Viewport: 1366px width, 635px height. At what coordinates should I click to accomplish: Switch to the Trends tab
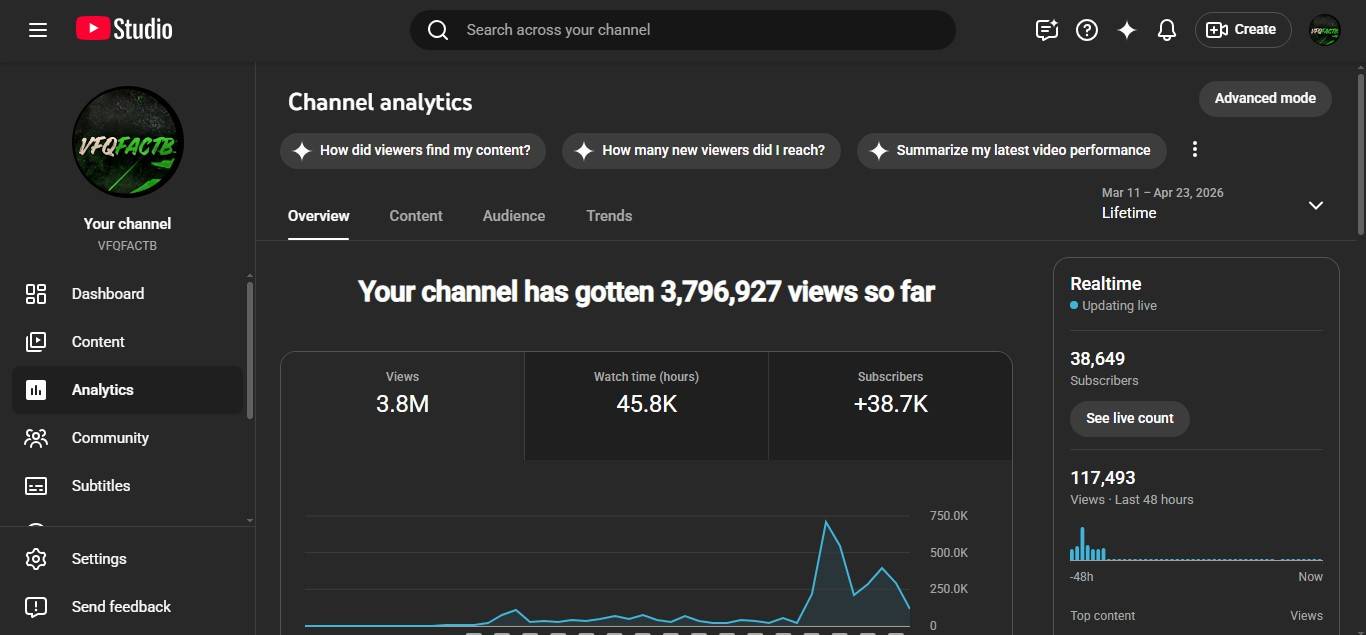pos(609,216)
